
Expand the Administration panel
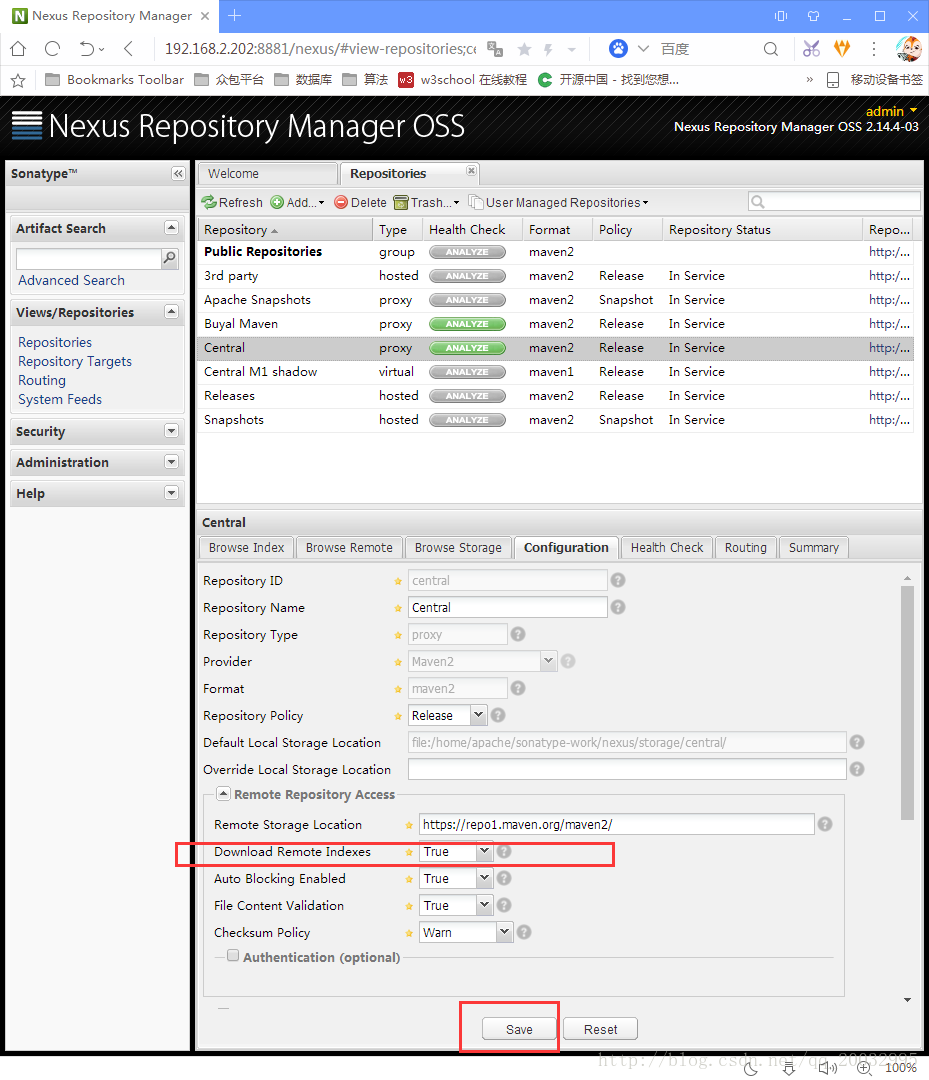coord(171,462)
